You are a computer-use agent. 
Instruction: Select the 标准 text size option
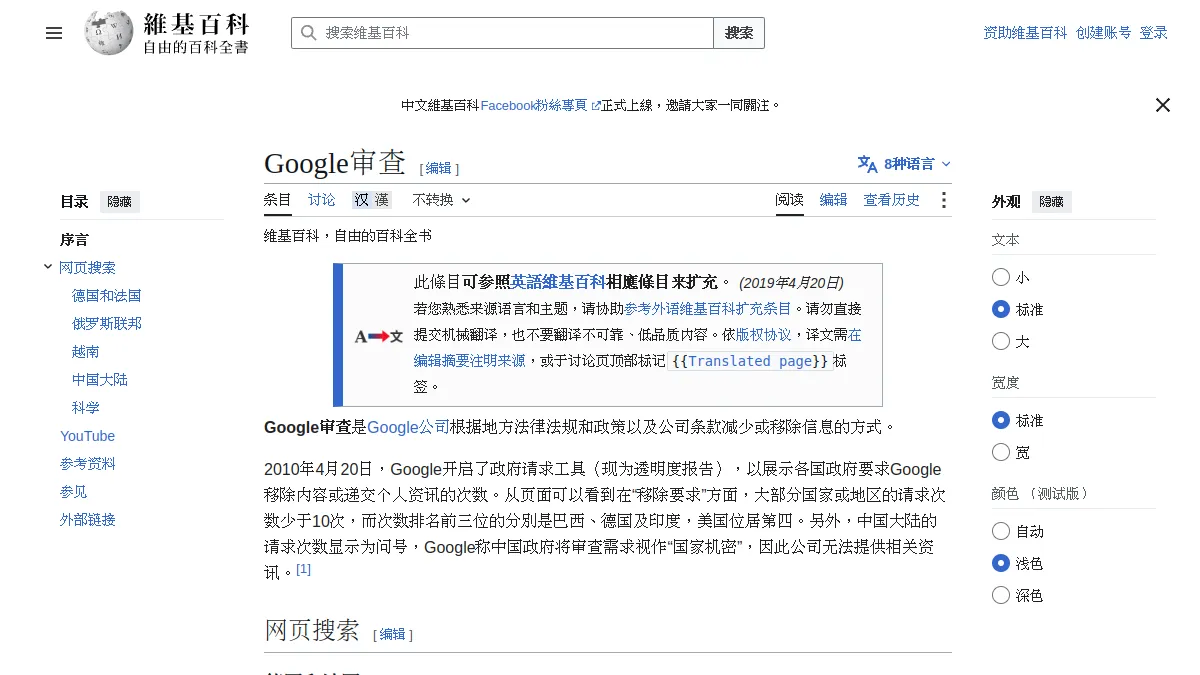click(x=1001, y=309)
